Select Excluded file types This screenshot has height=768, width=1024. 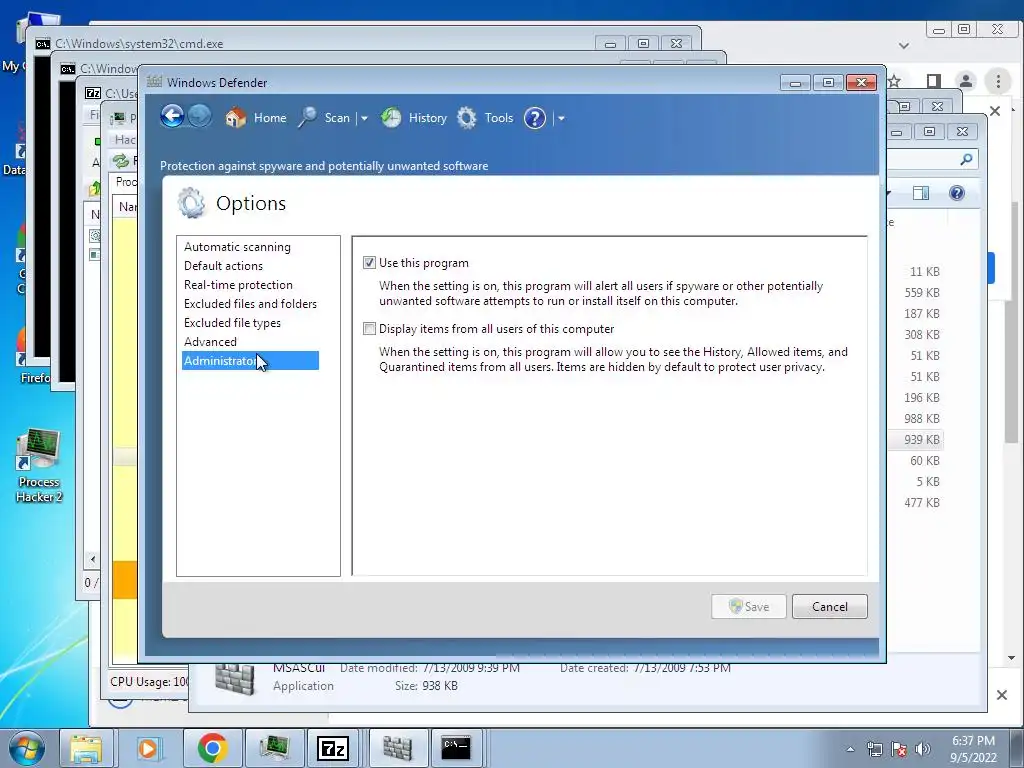tap(232, 323)
